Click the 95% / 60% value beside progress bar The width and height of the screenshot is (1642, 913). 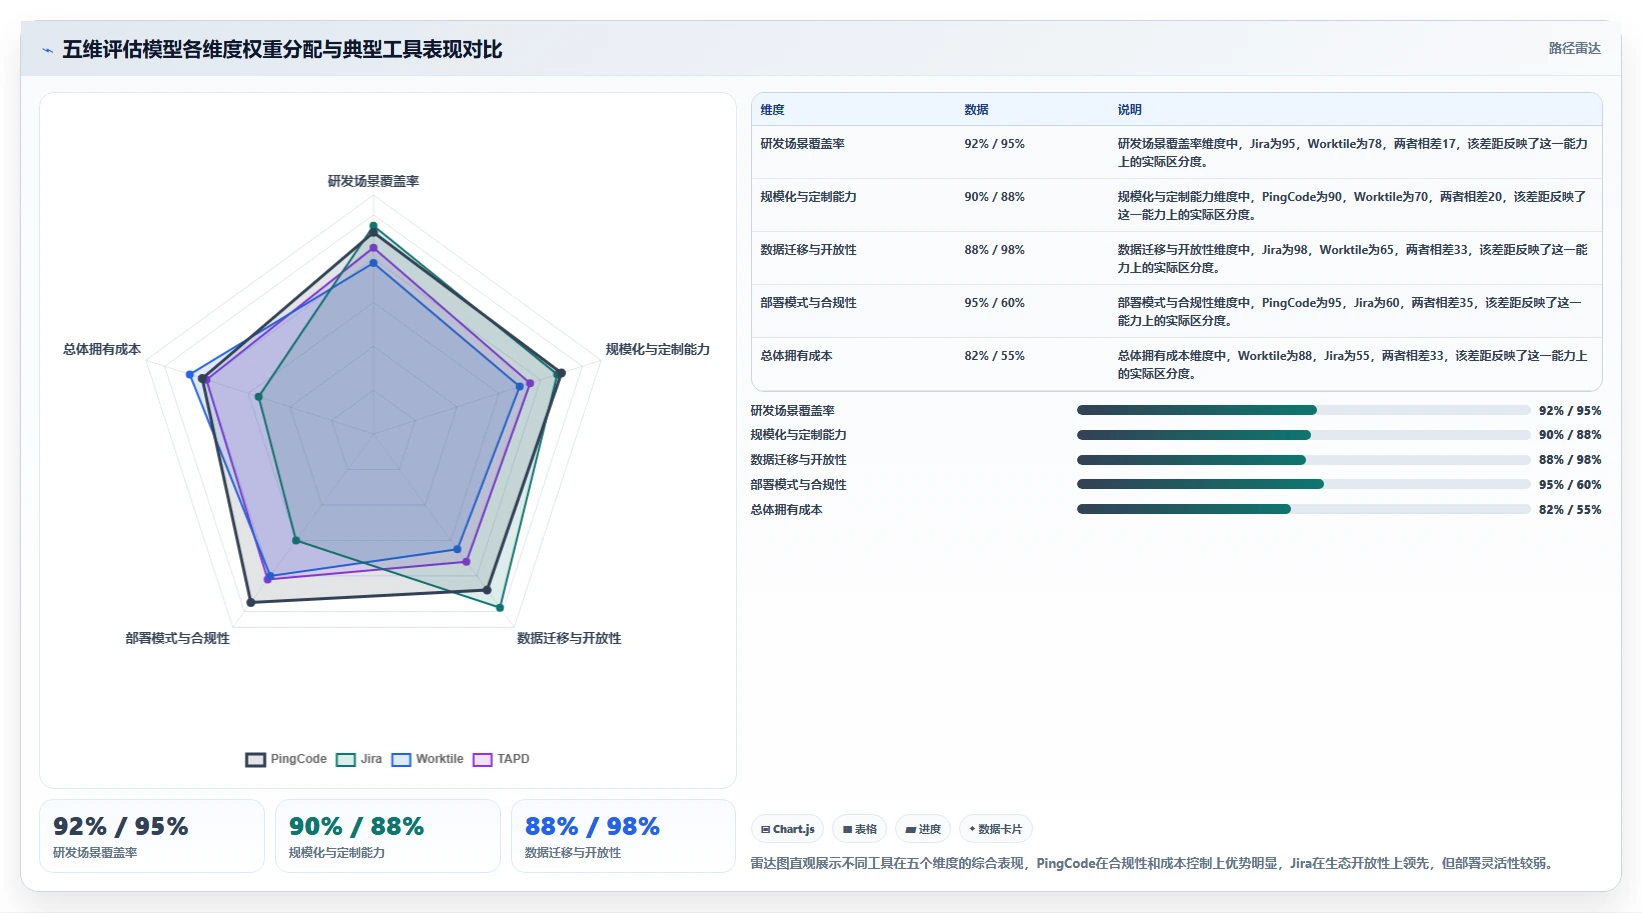tap(1570, 485)
